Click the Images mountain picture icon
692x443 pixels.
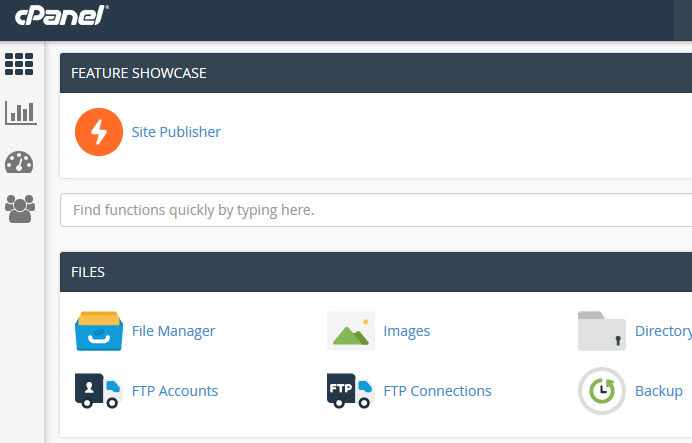351,331
